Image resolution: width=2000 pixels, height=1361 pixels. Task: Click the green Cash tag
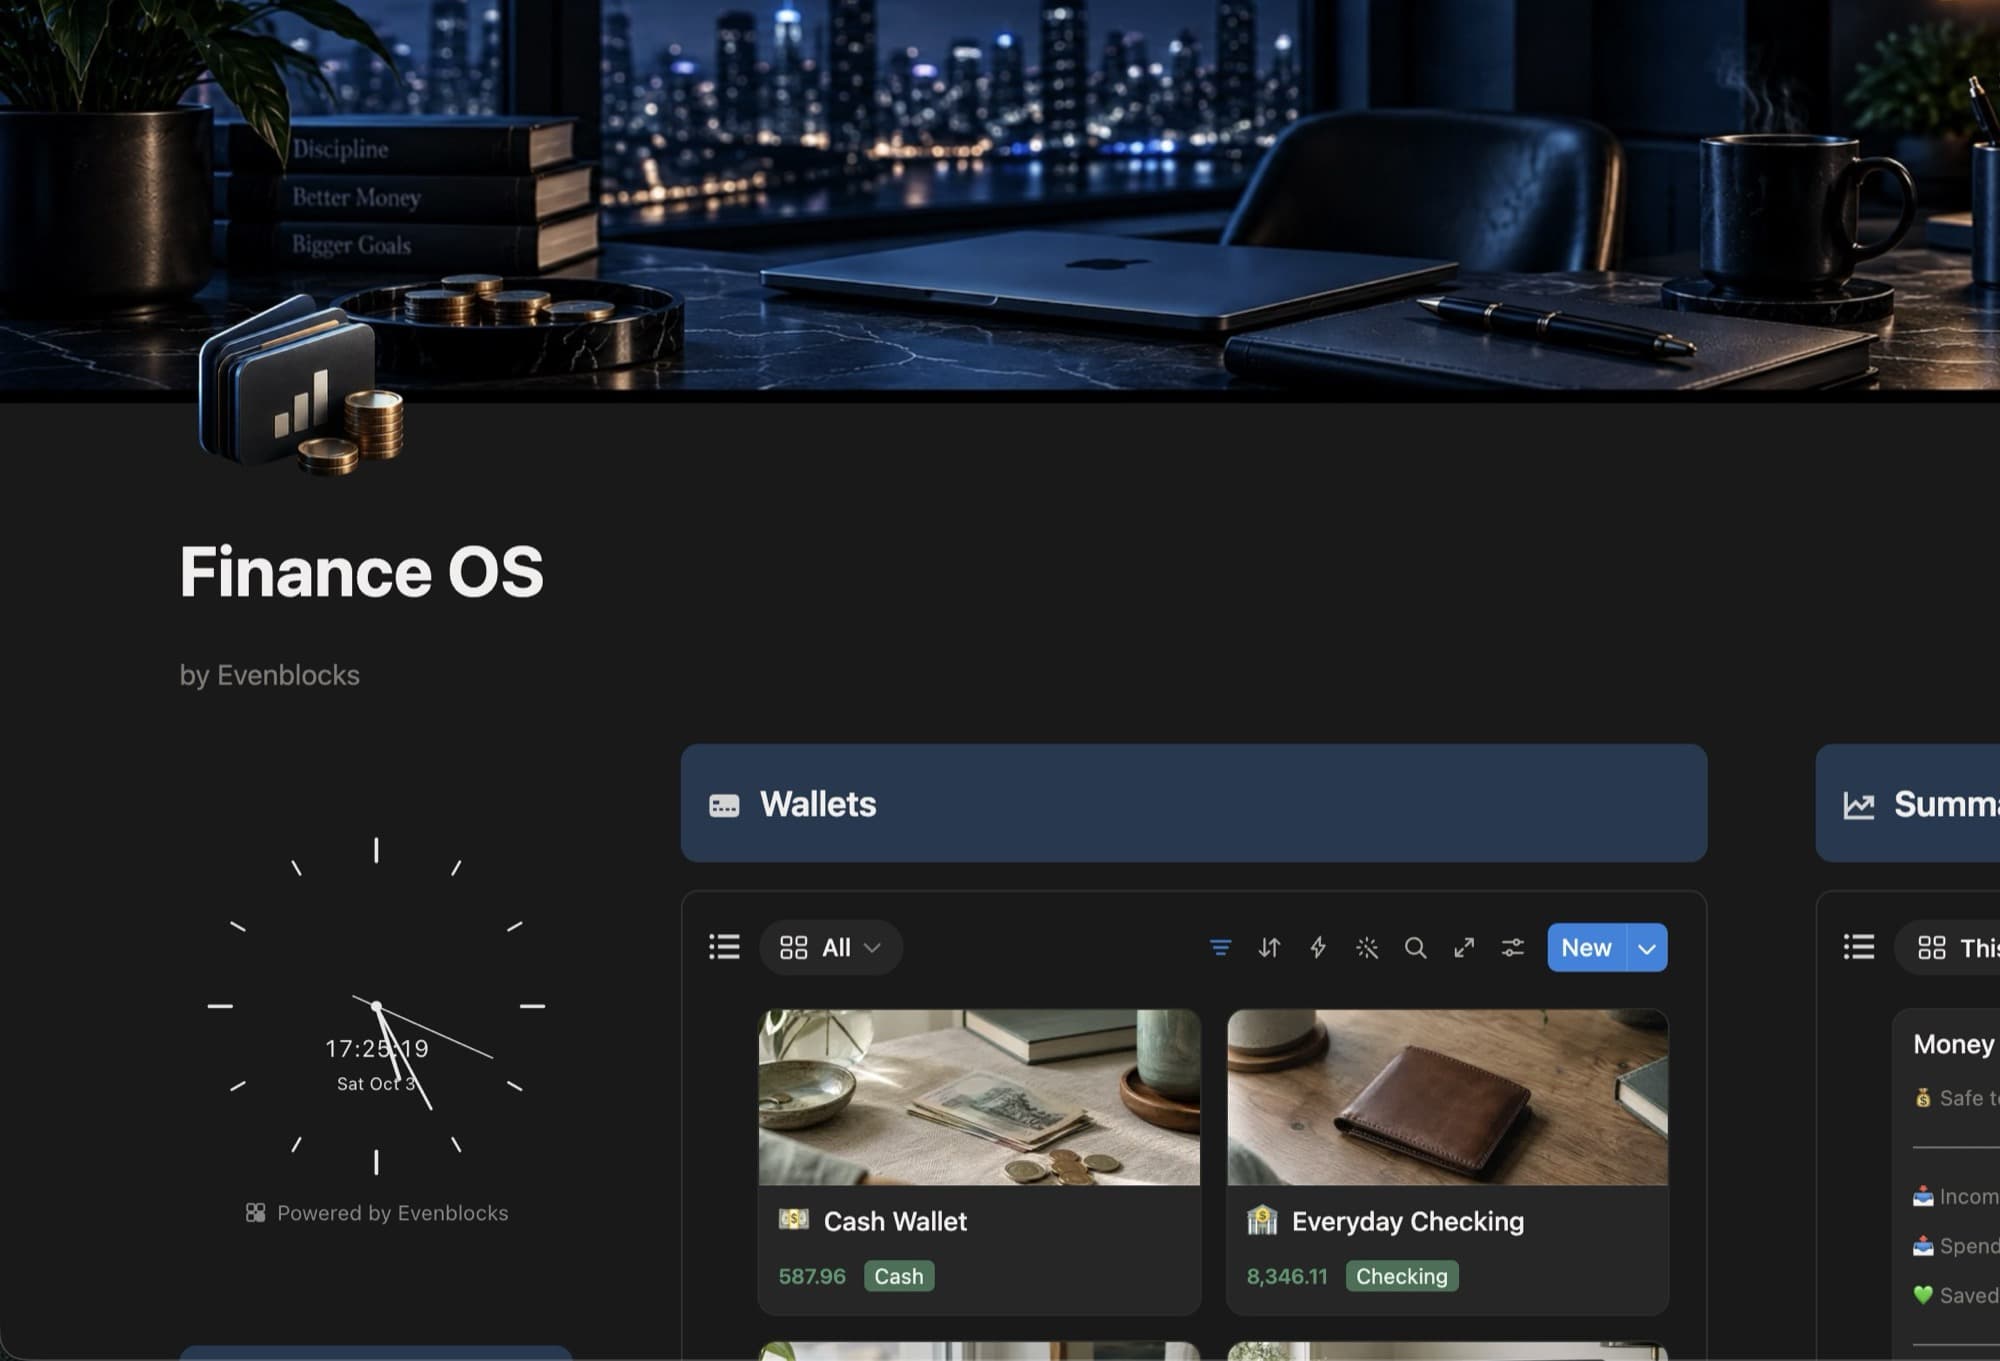[899, 1276]
